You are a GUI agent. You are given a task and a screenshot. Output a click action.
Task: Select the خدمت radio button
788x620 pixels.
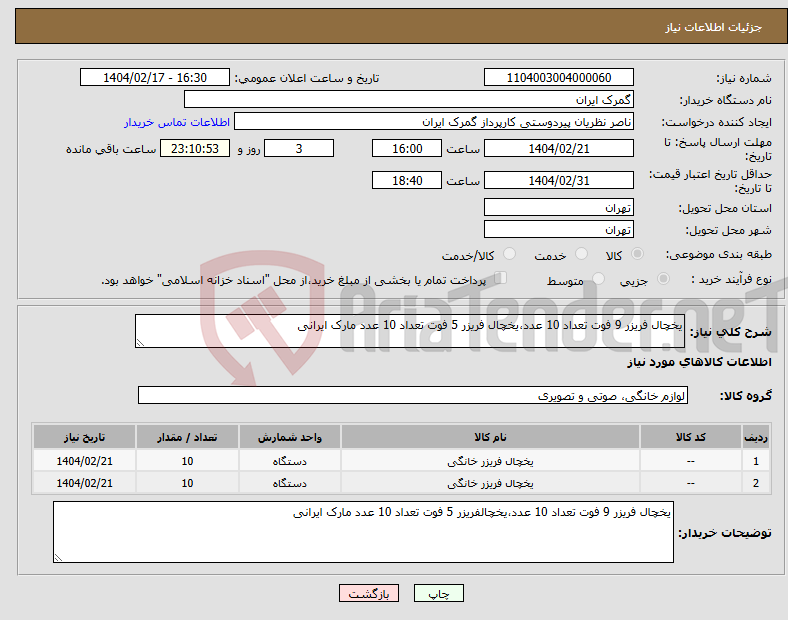[581, 254]
